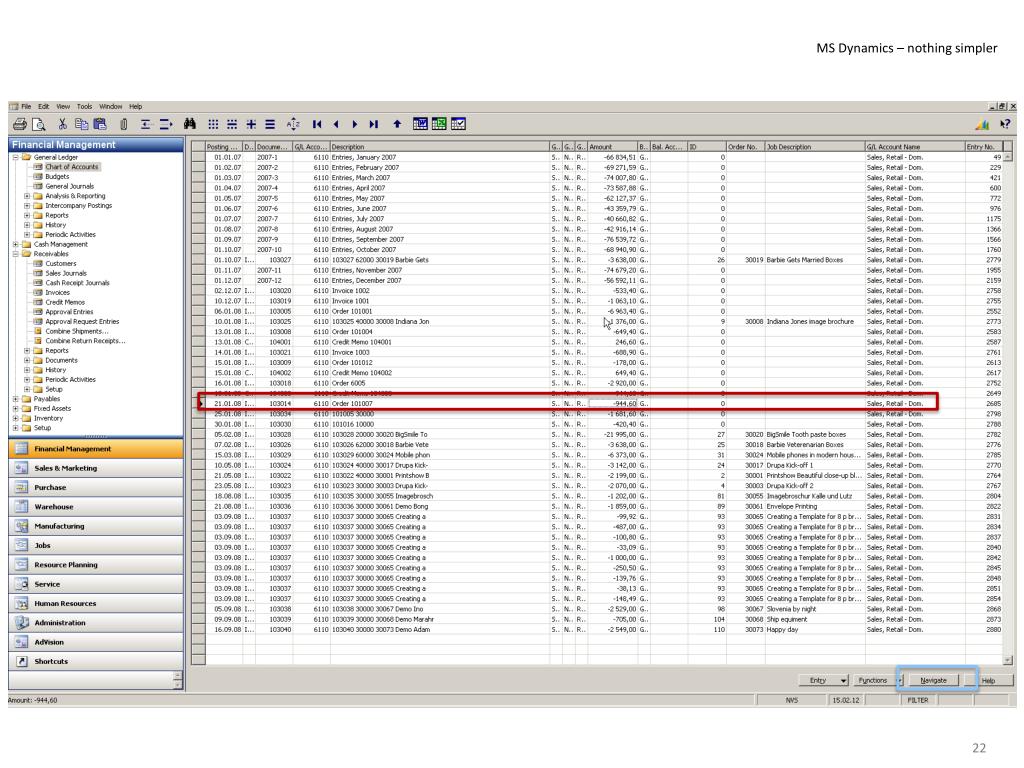This screenshot has width=1024, height=768.
Task: Click the Show All toolbar icon
Action: [270, 124]
